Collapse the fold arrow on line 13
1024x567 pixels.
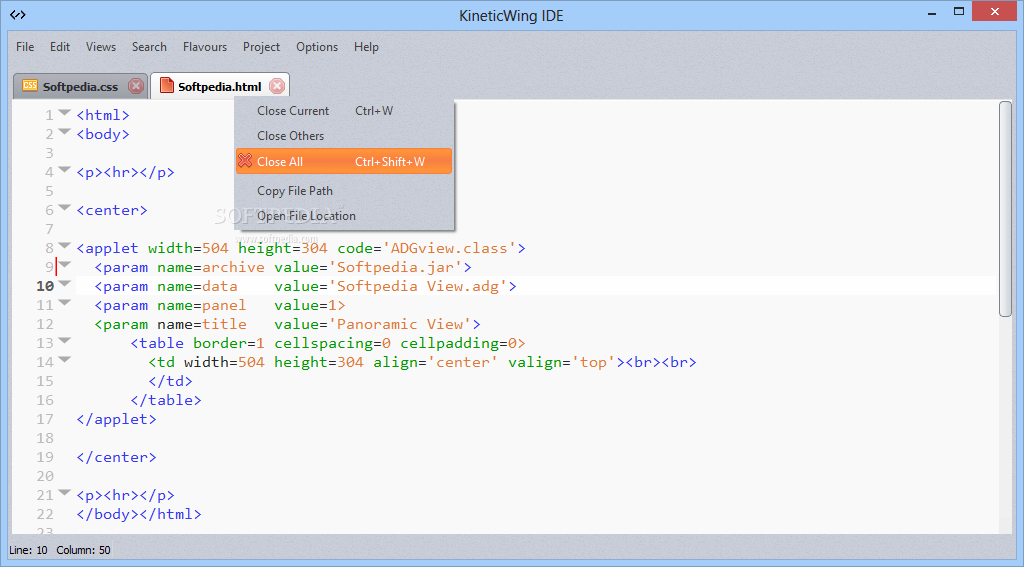(64, 340)
